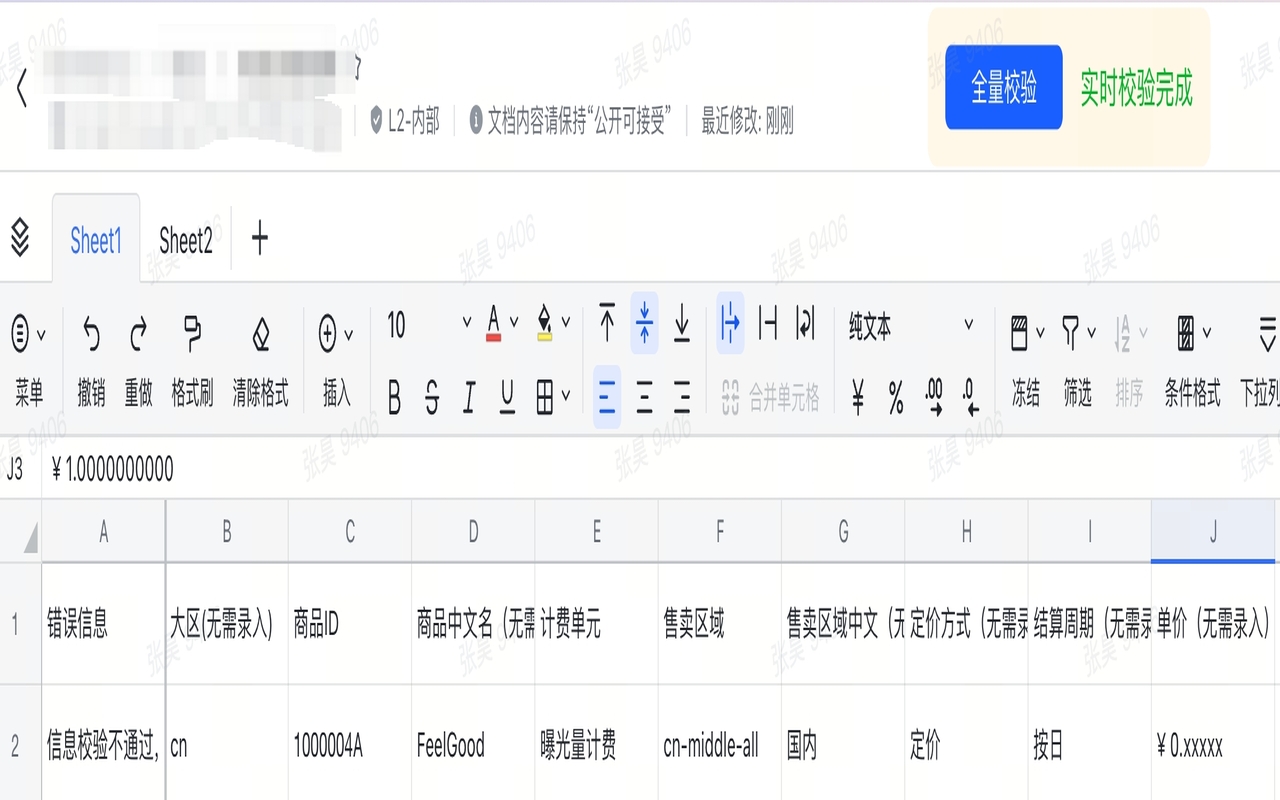Viewport: 1280px width, 800px height.
Task: Toggle italic formatting
Action: [x=469, y=398]
